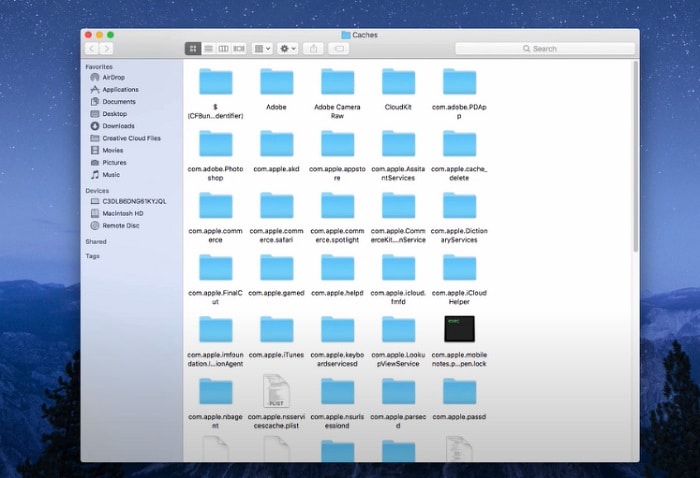Click in the Search field
The width and height of the screenshot is (700, 478).
(x=545, y=49)
